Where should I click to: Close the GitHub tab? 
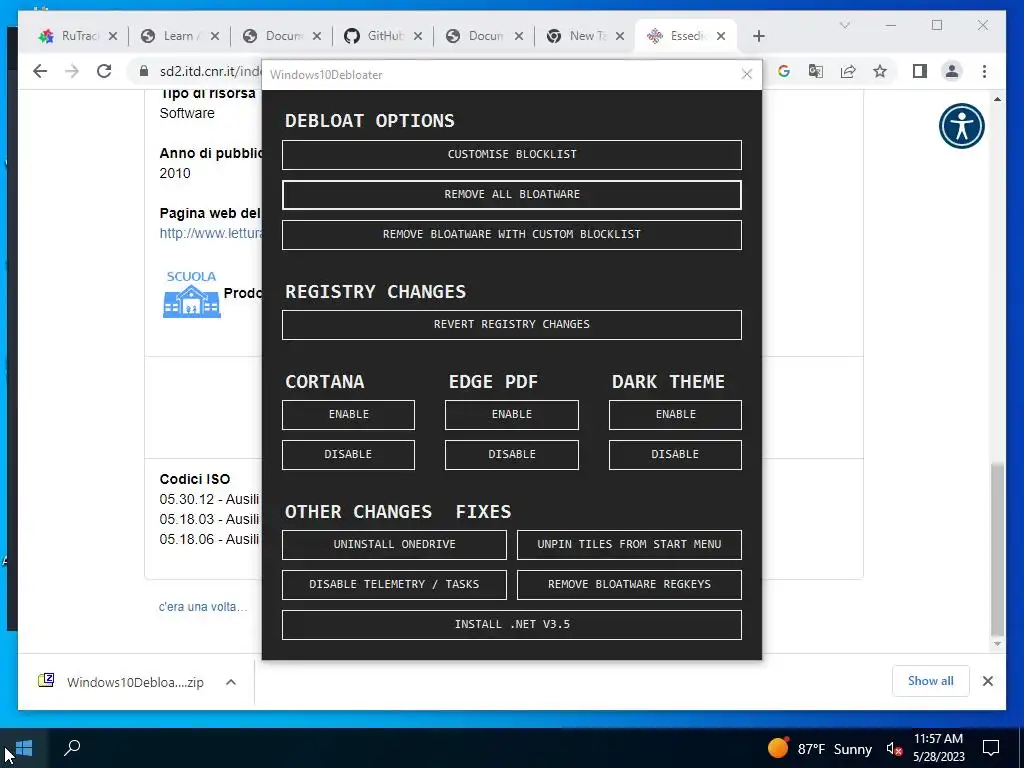click(418, 36)
